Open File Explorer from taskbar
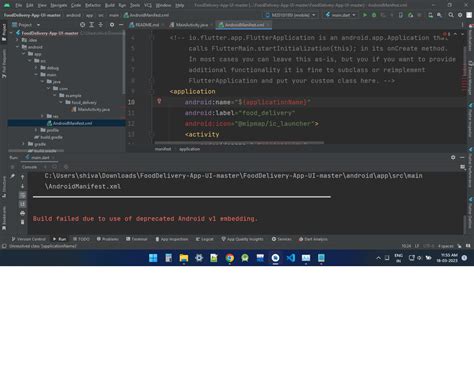Viewport: 474px width, 384px height. pos(184,258)
